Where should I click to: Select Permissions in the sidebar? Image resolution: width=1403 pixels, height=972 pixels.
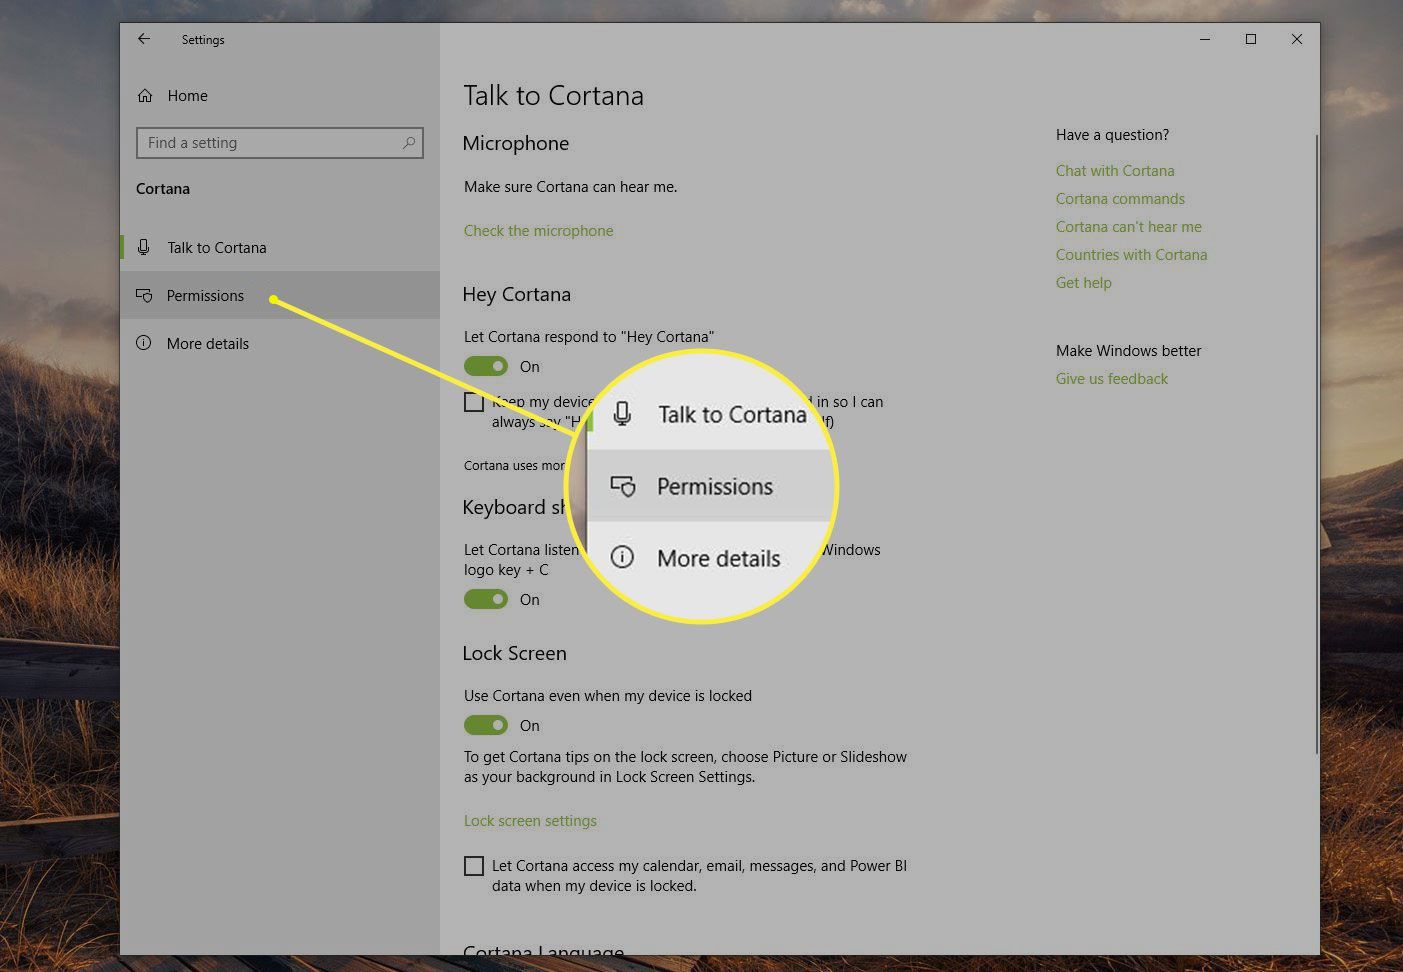[280, 295]
